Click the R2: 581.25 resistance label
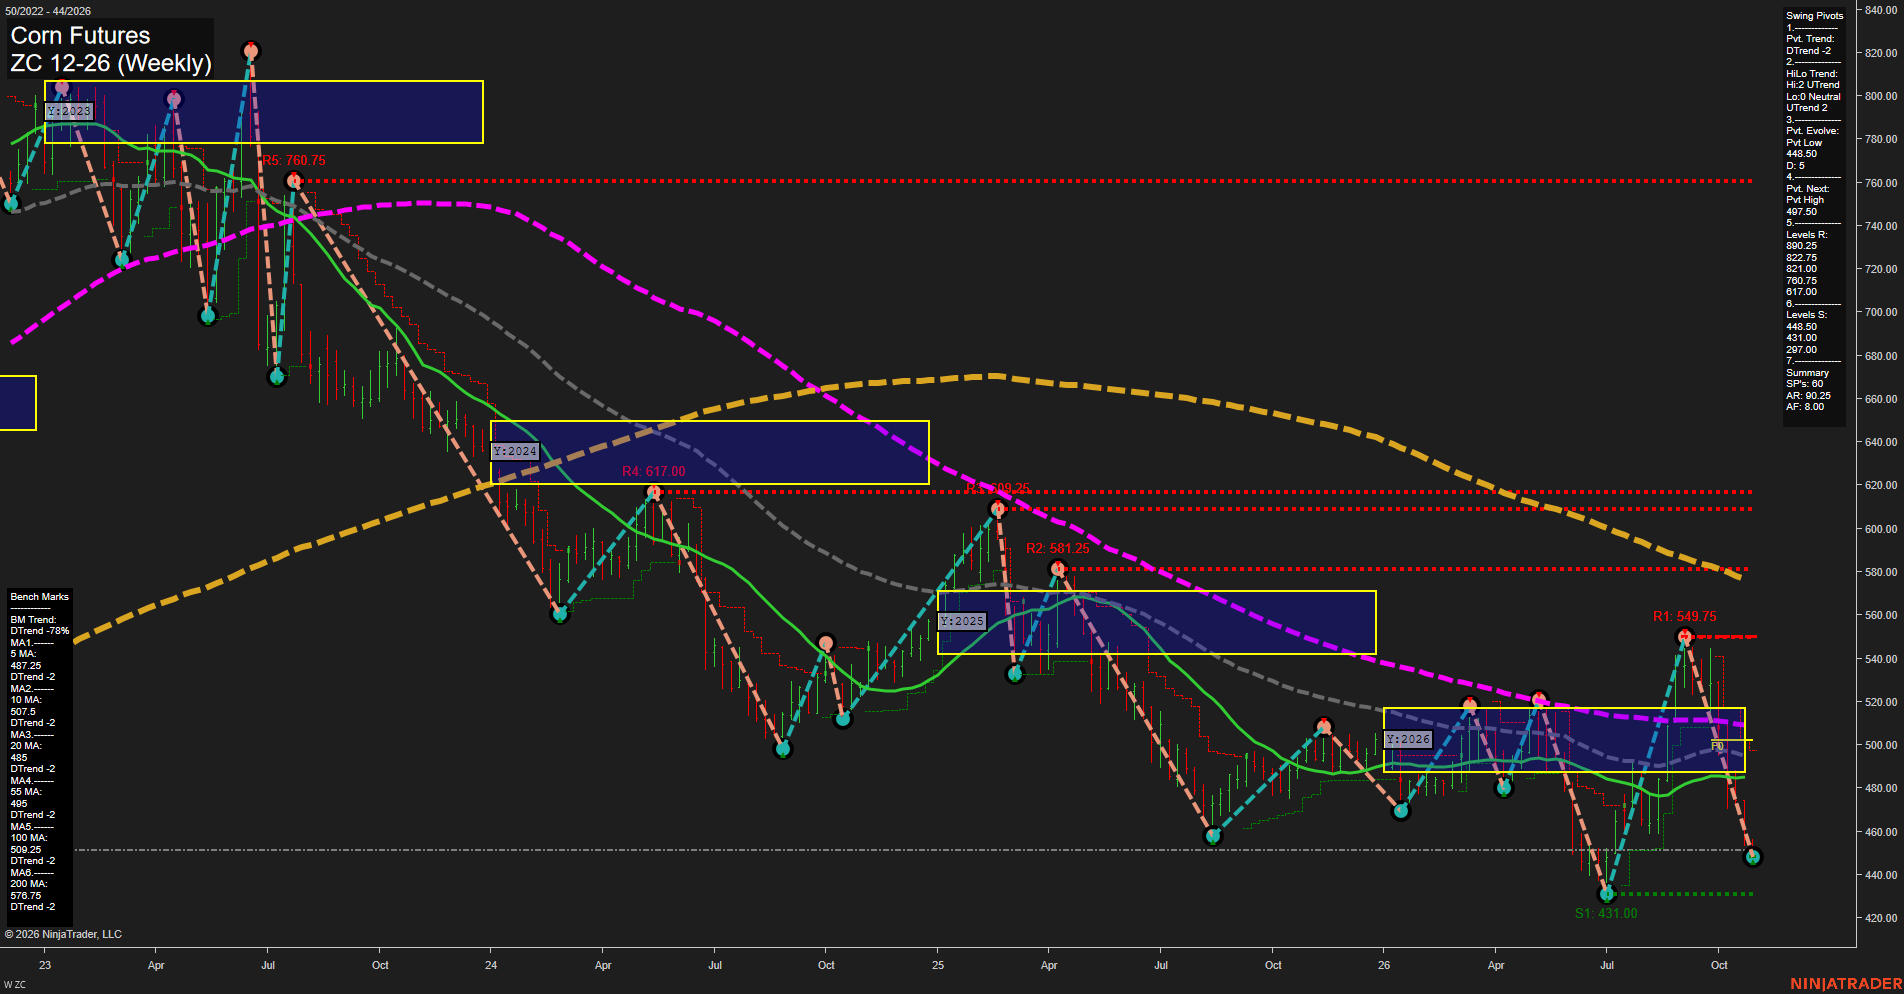This screenshot has height=994, width=1904. [x=1058, y=548]
